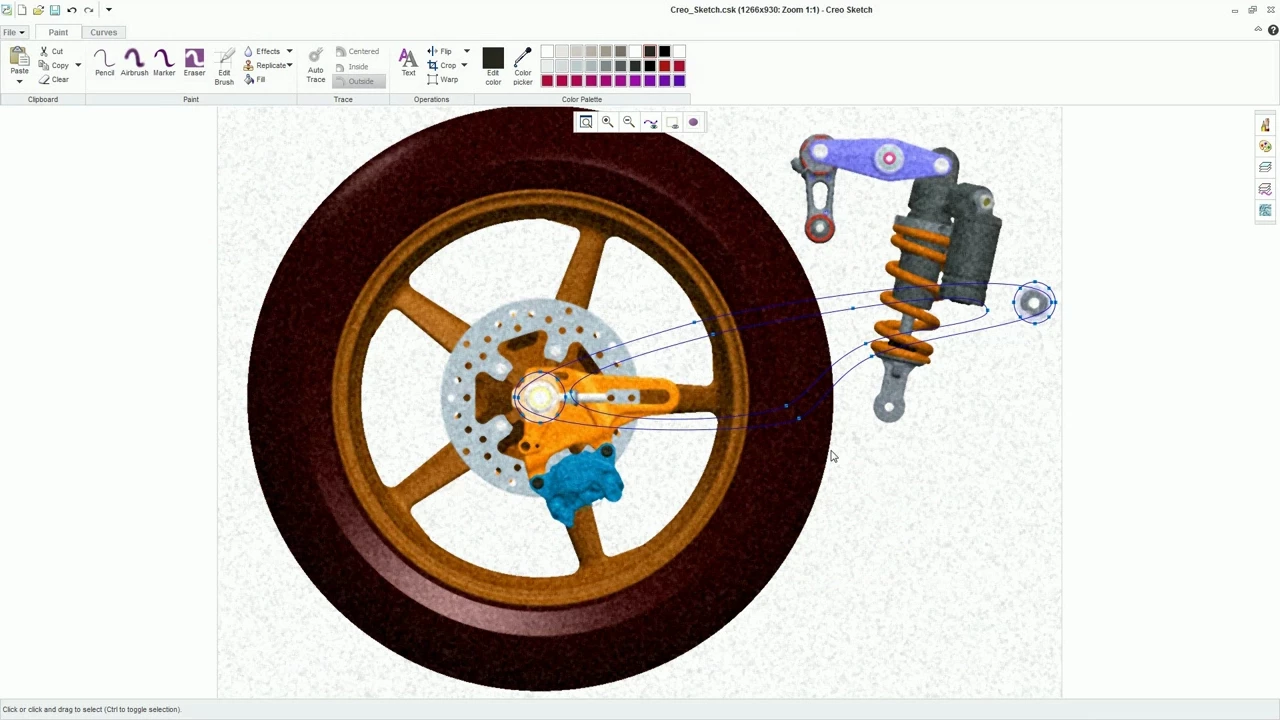Expand the Paste dropdown arrow
This screenshot has width=1280, height=720.
point(19,81)
